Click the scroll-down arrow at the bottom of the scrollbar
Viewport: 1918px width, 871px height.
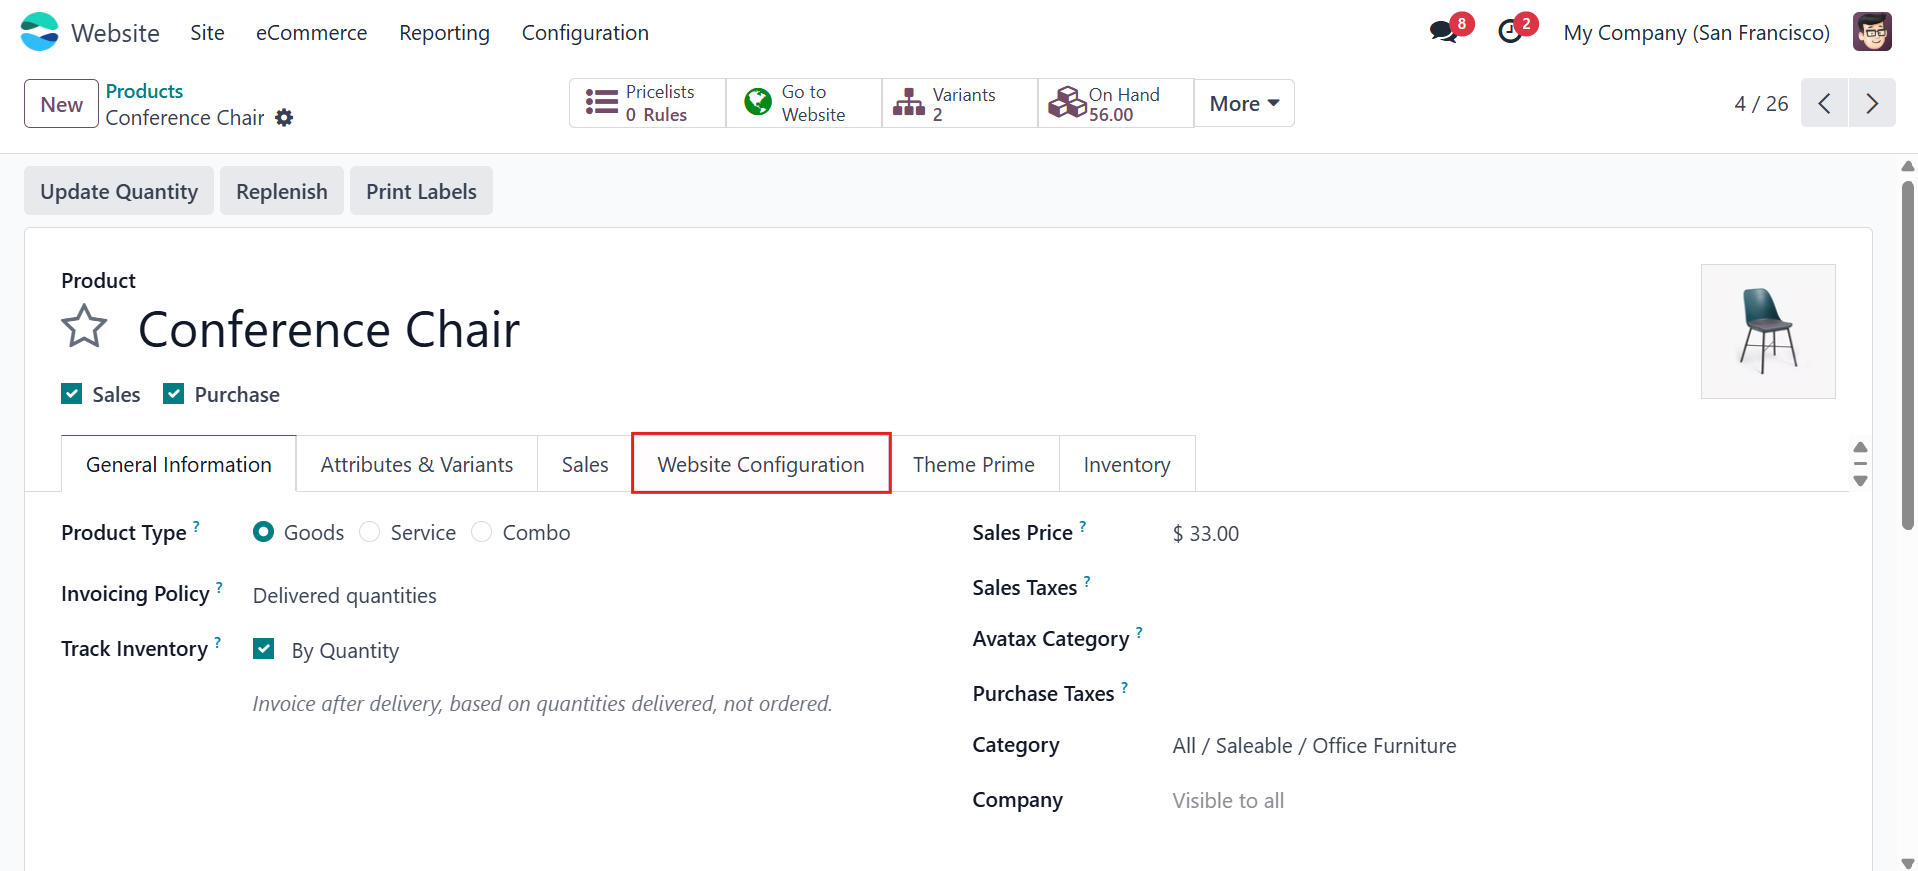pos(1908,863)
